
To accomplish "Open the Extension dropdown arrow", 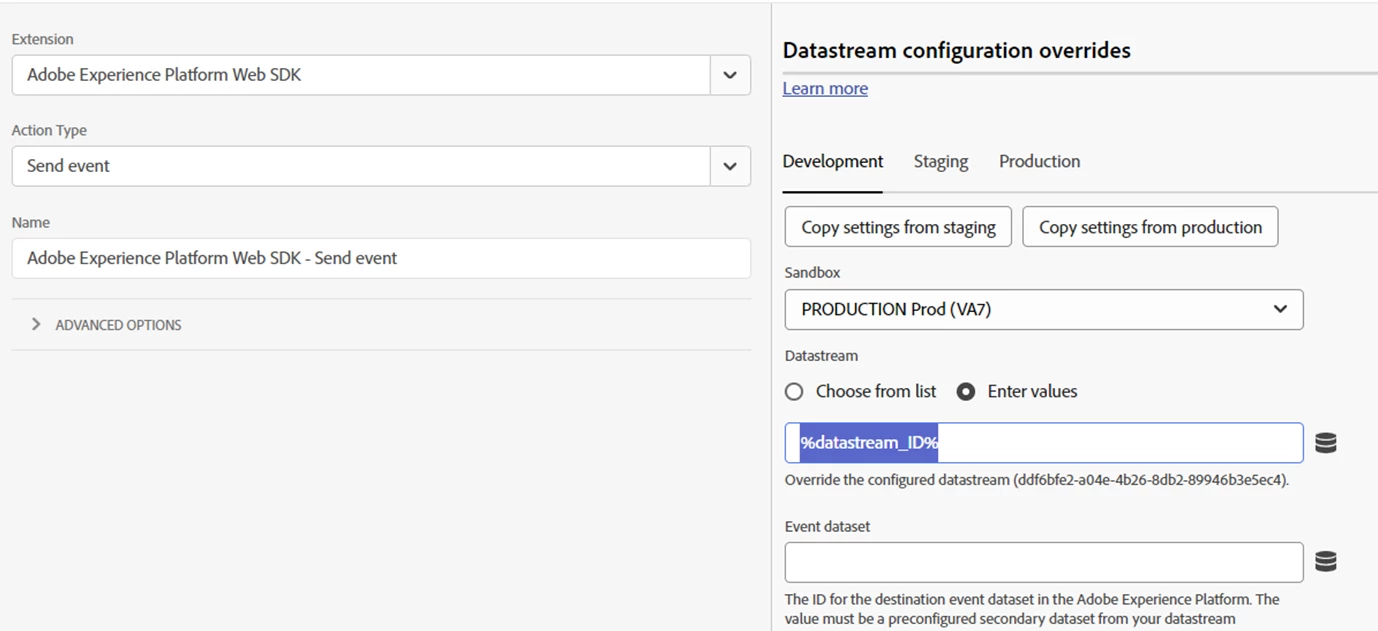I will tap(730, 75).
